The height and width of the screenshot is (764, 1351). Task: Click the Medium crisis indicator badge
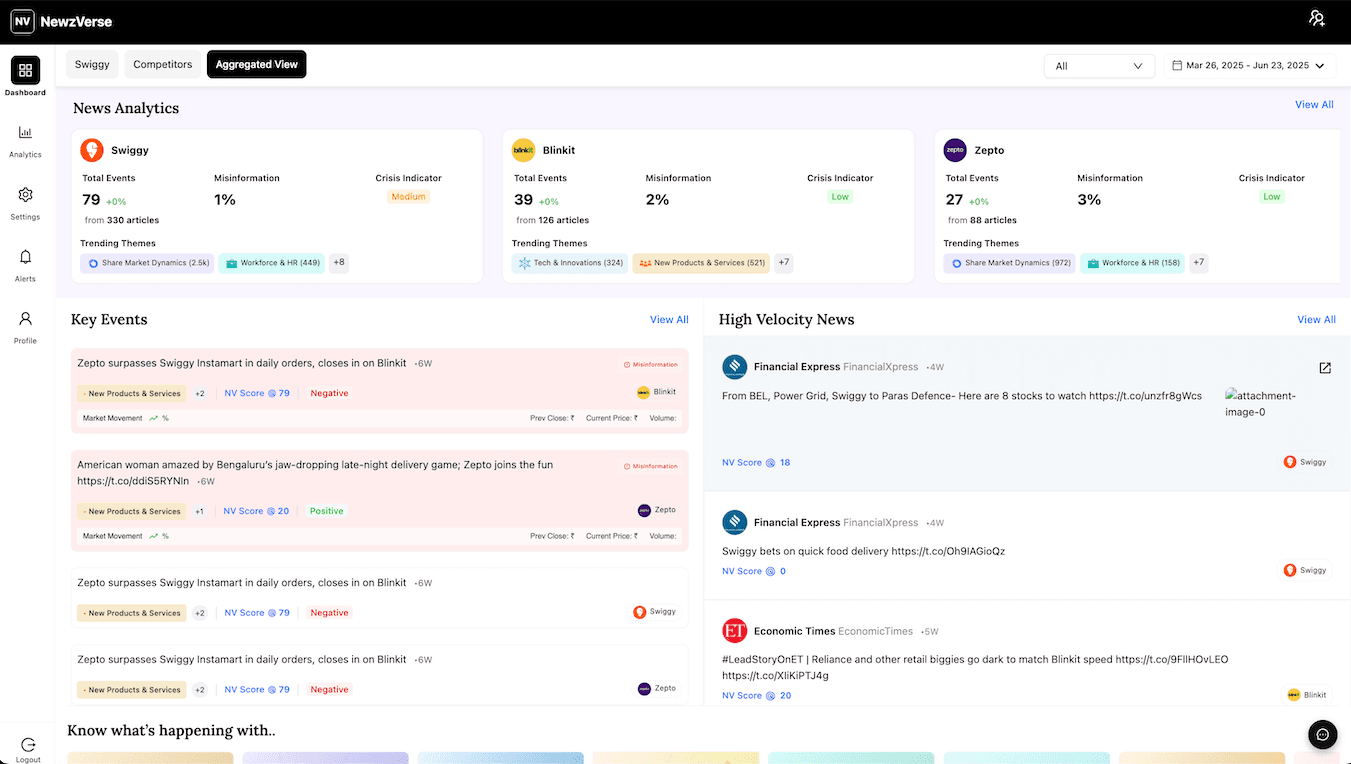(x=408, y=197)
